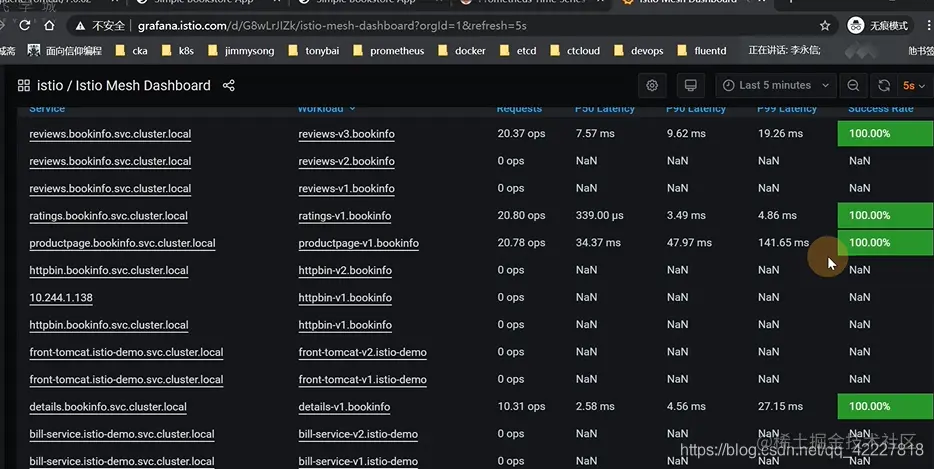Show the 不安全 site security warning
934x469 pixels.
click(100, 26)
